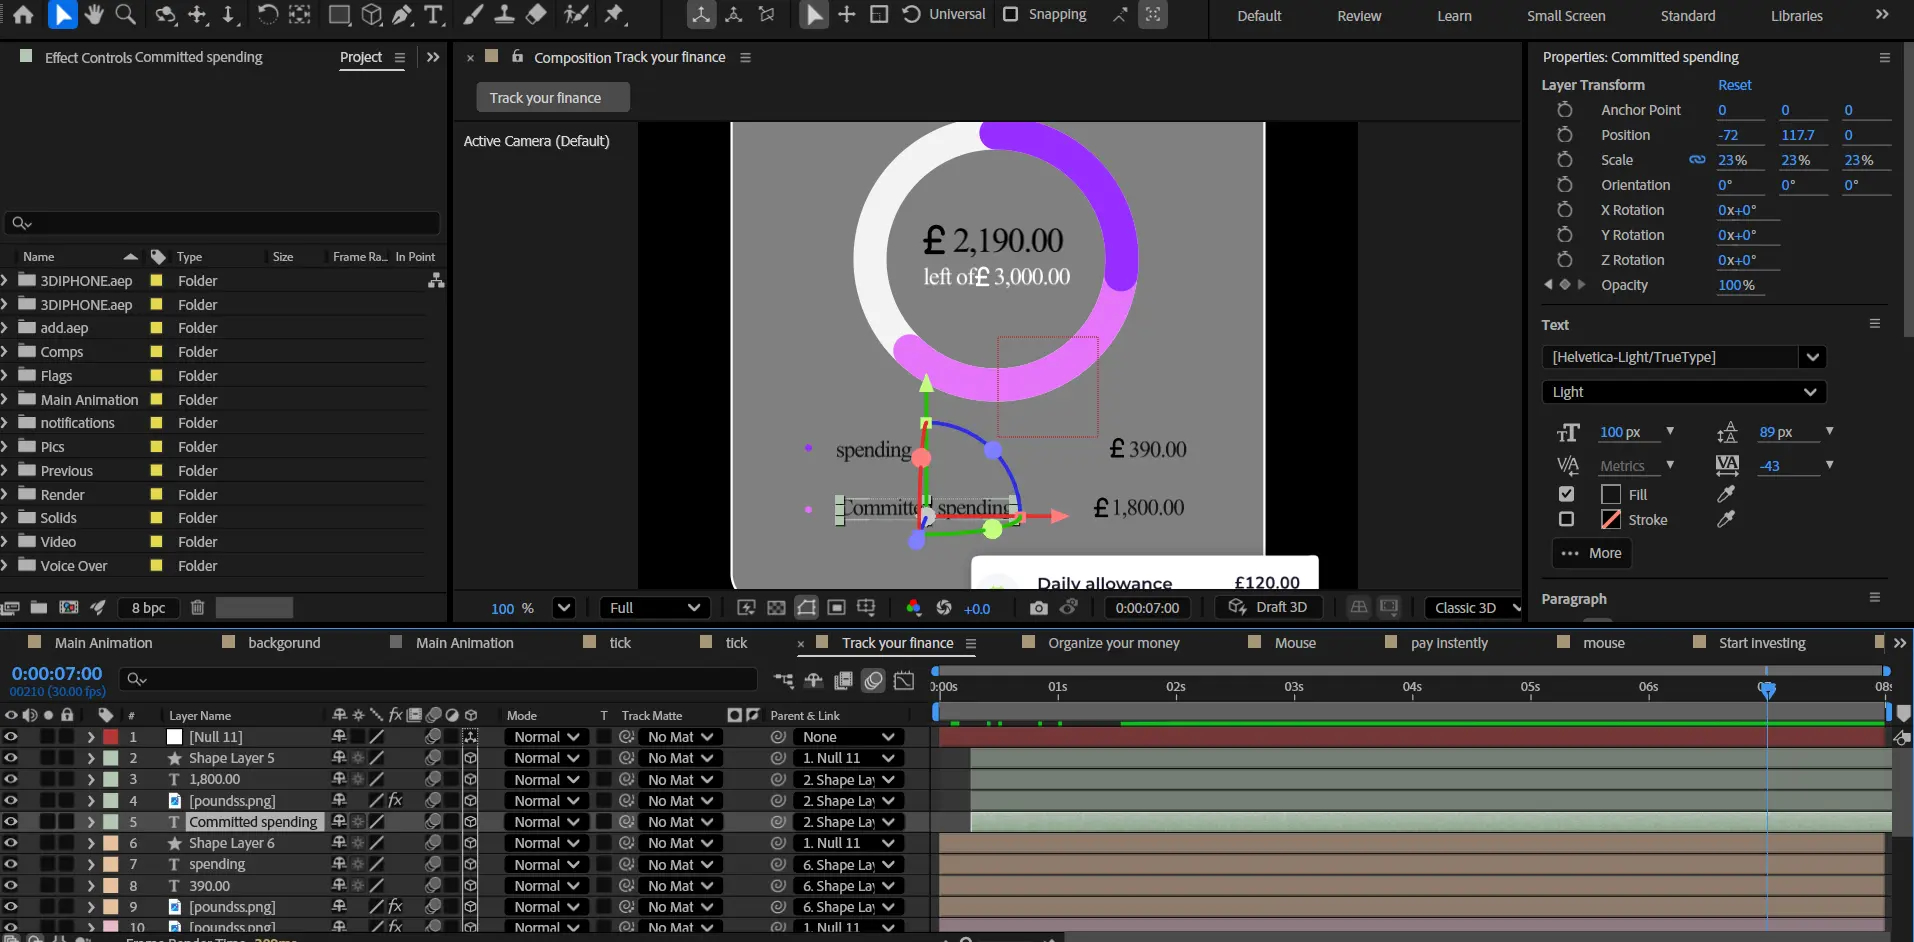Screen dimensions: 1914x942
Task: Click the Home icon
Action: click(23, 14)
